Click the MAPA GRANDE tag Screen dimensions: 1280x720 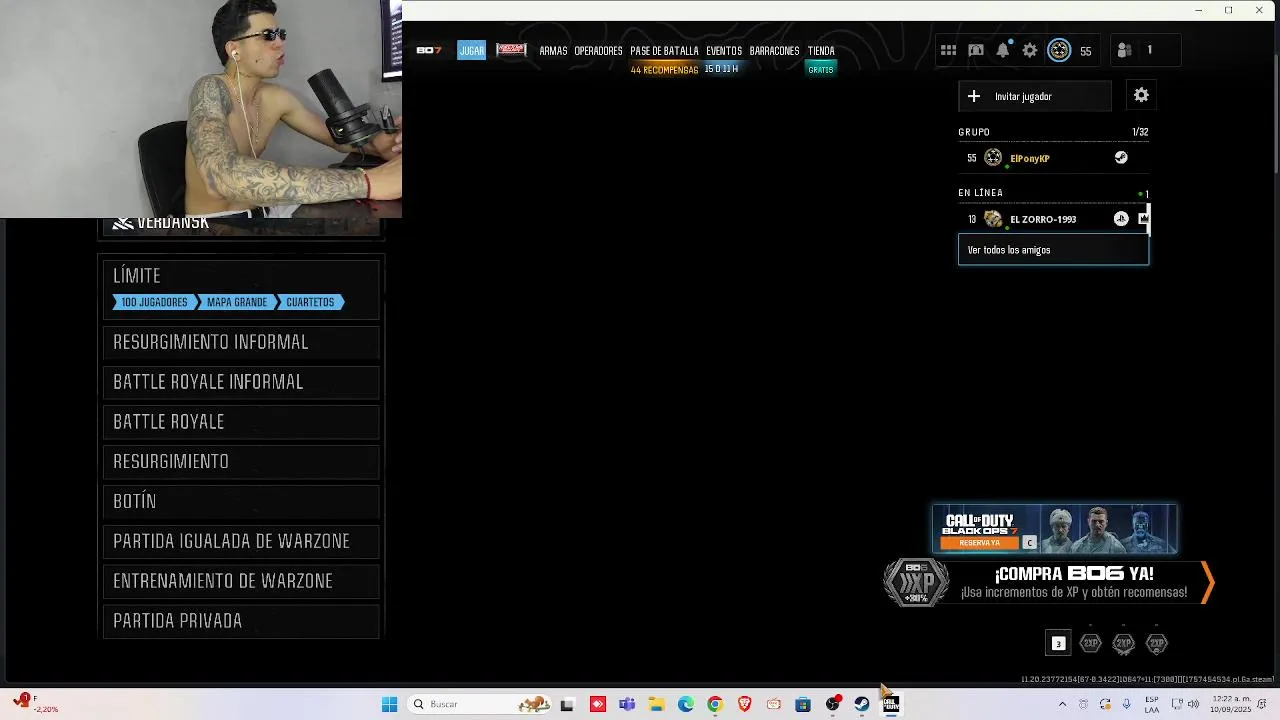237,302
